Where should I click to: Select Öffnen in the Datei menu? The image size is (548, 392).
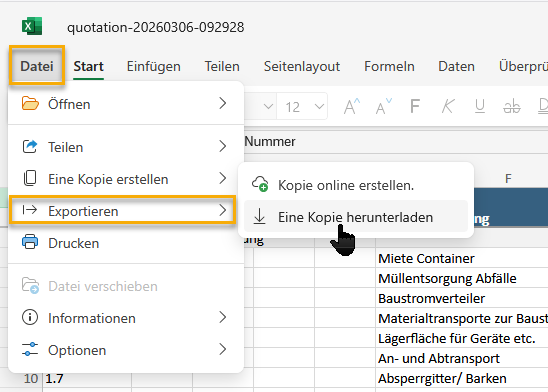(126, 104)
